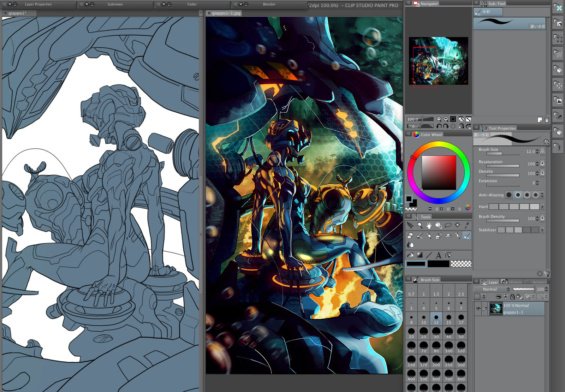Click the black square fit icon below Navigator
This screenshot has height=392, width=565.
tap(453, 119)
